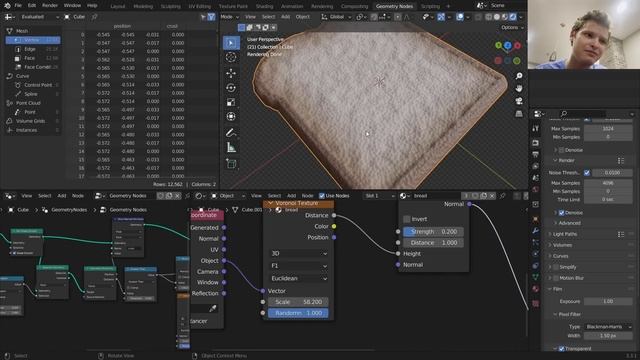Screen dimensions: 640x360
Task: Open the Render properties tab icon
Action: (536, 143)
